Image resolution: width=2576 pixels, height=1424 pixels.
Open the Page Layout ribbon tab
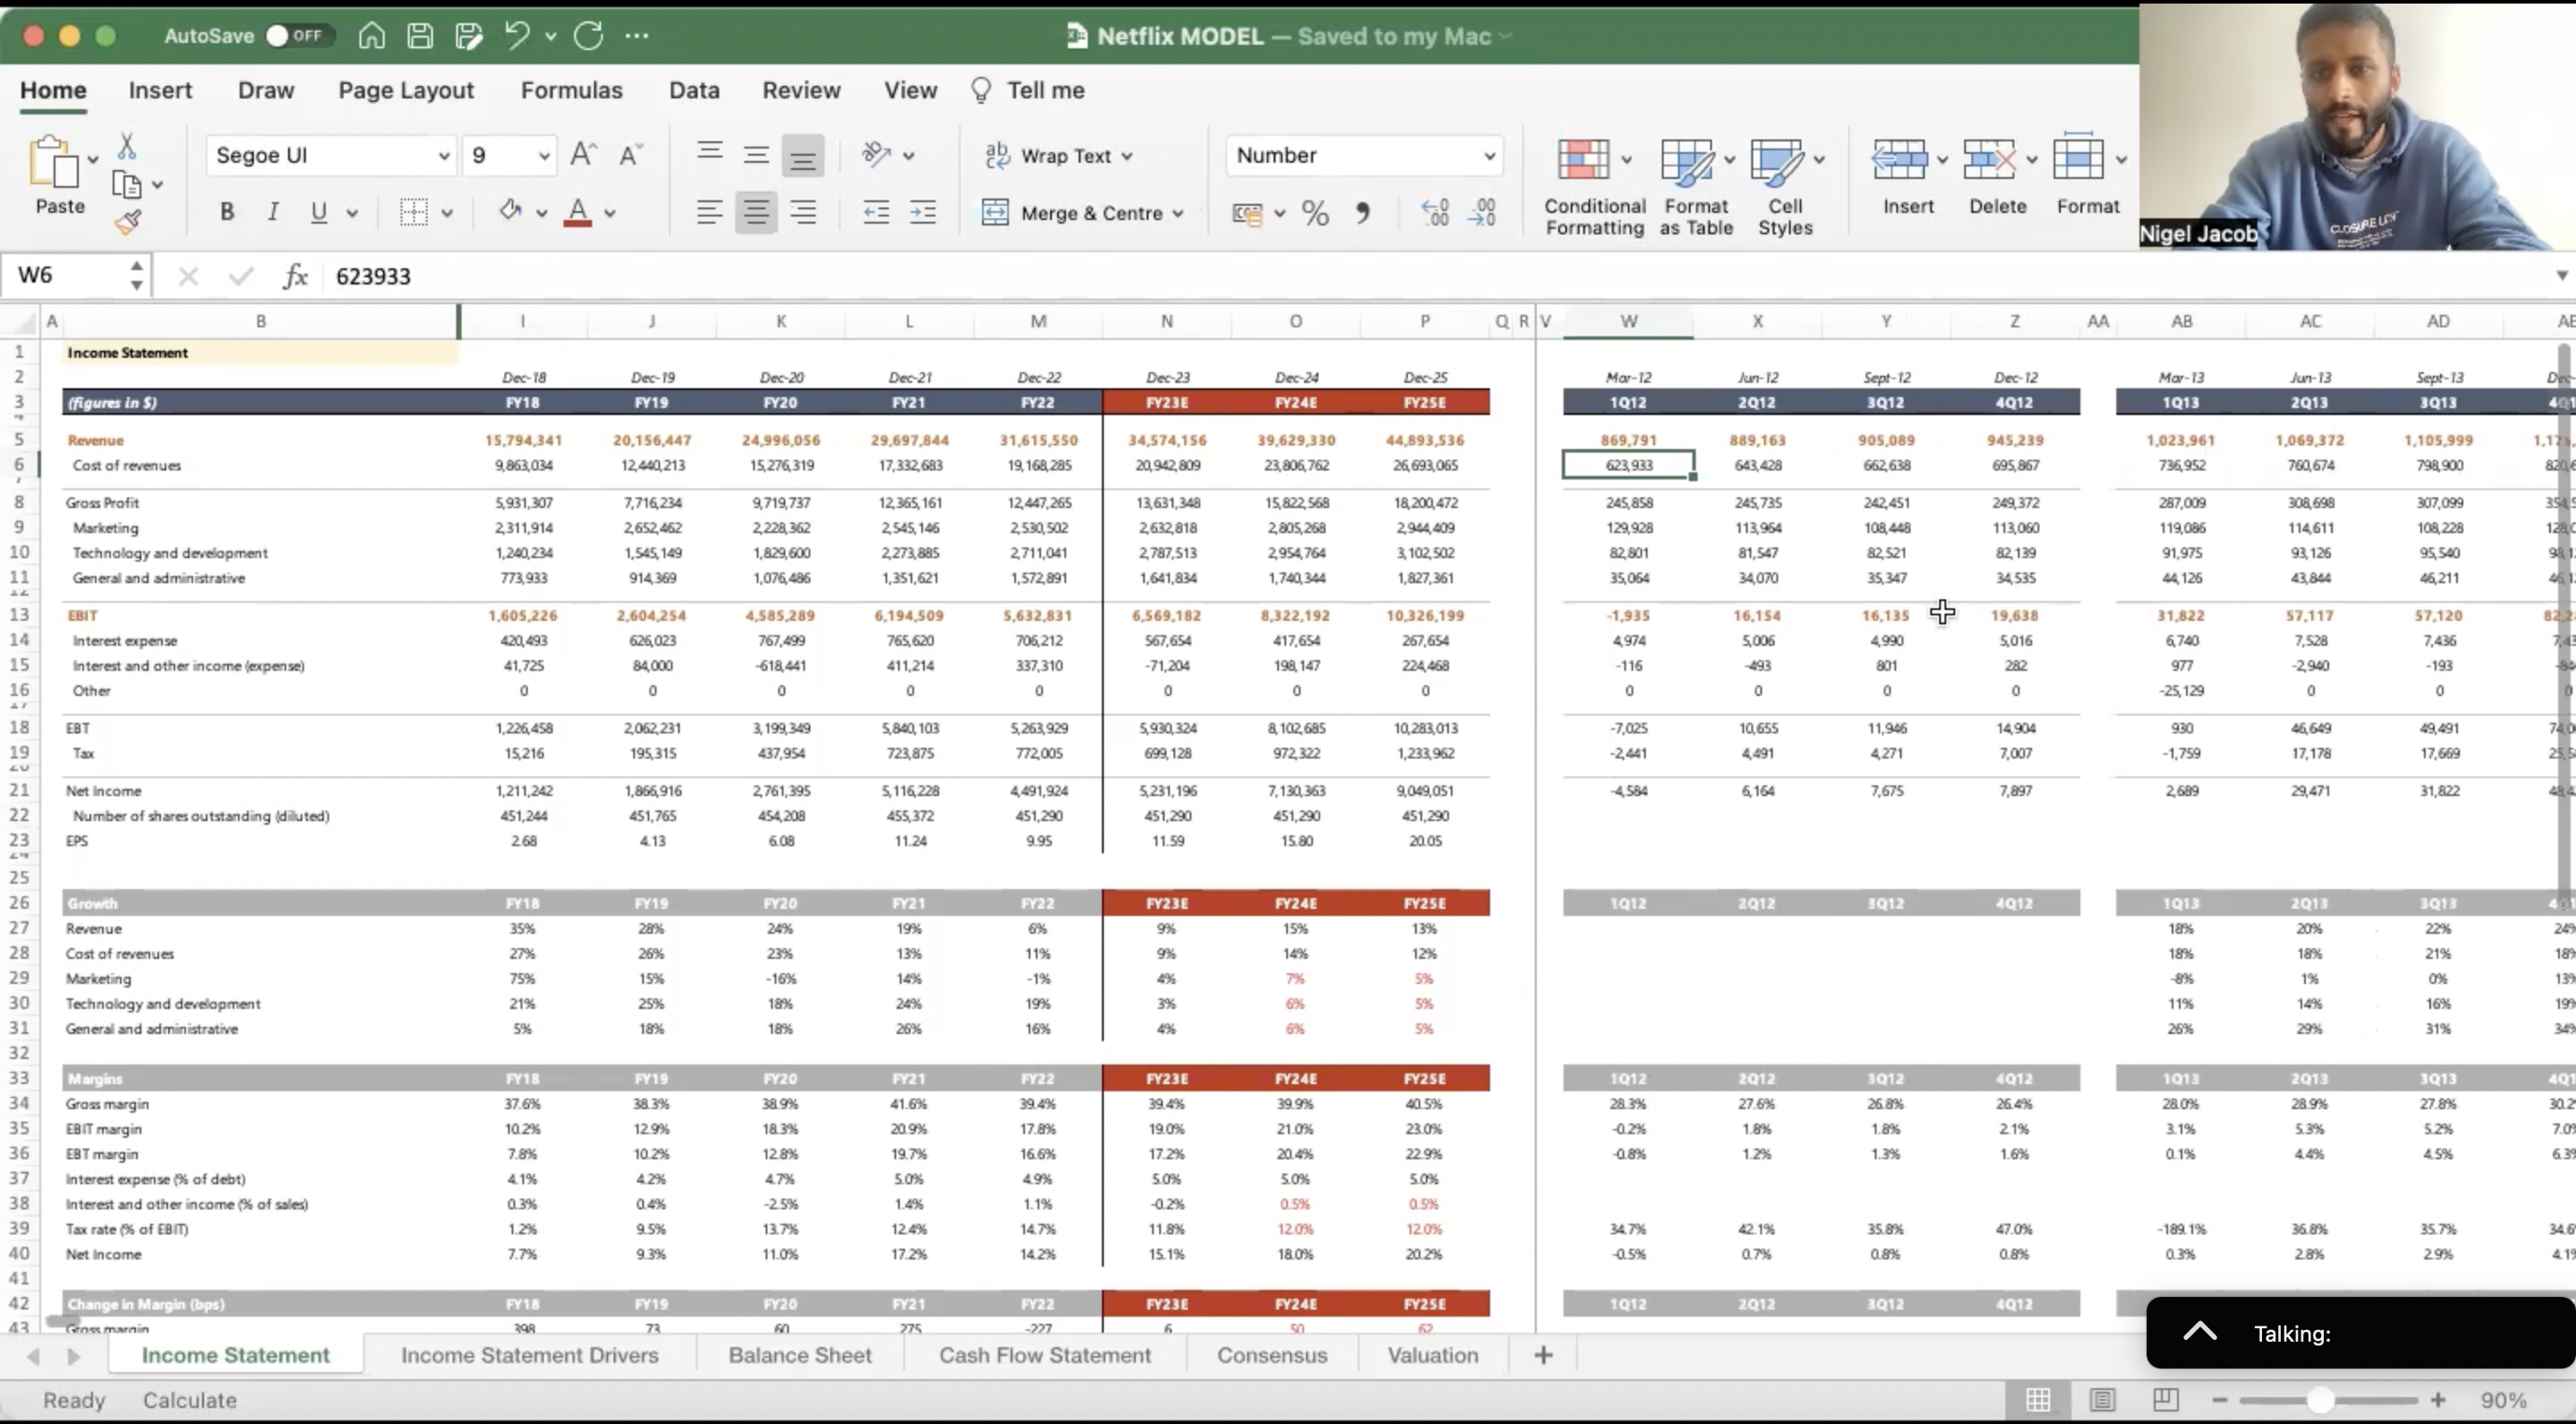[406, 90]
